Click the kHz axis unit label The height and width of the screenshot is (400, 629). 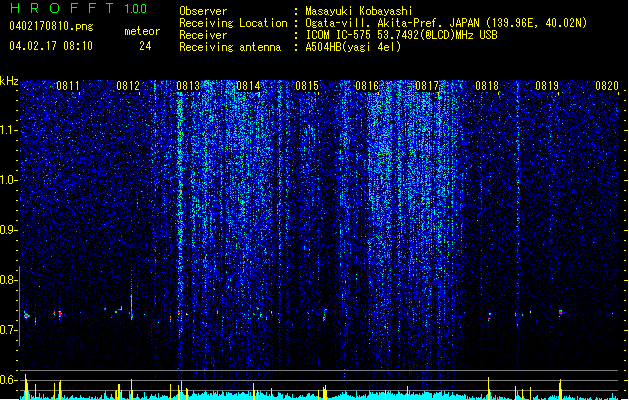9,81
